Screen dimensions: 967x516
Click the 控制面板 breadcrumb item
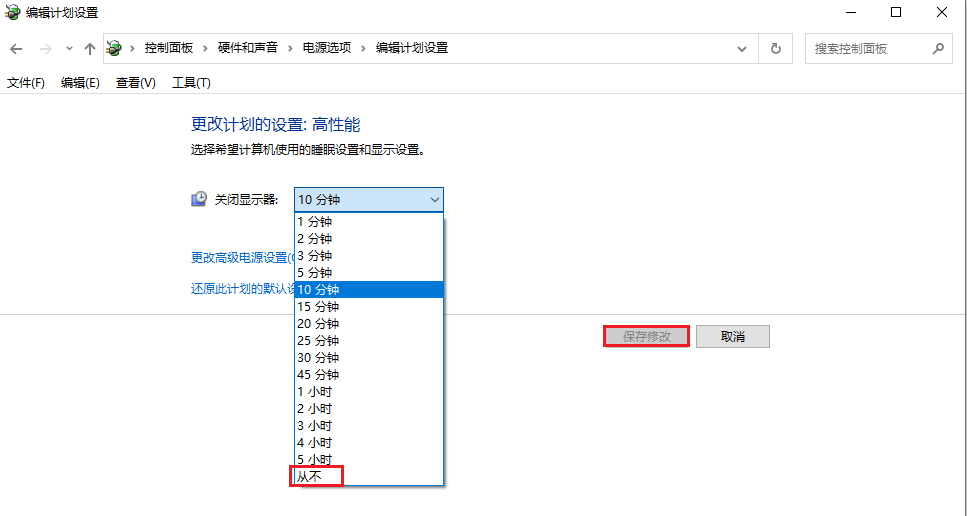tap(169, 48)
